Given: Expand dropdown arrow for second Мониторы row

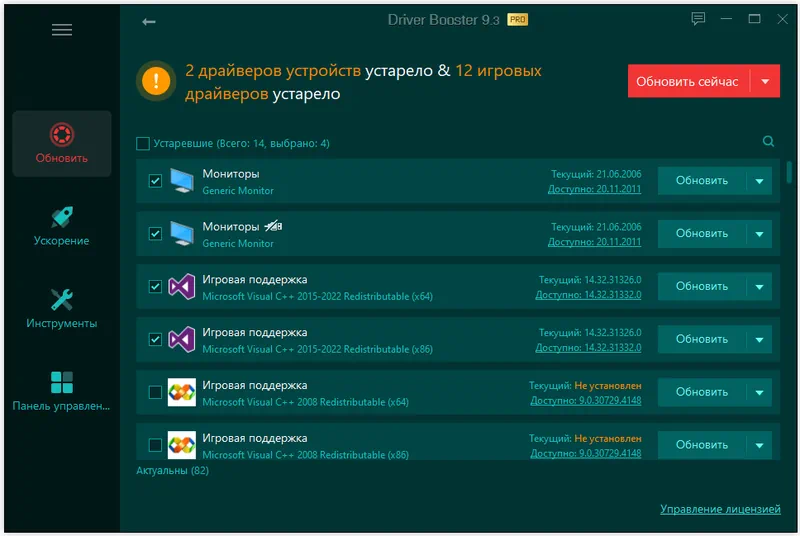Looking at the screenshot, I should [x=759, y=234].
